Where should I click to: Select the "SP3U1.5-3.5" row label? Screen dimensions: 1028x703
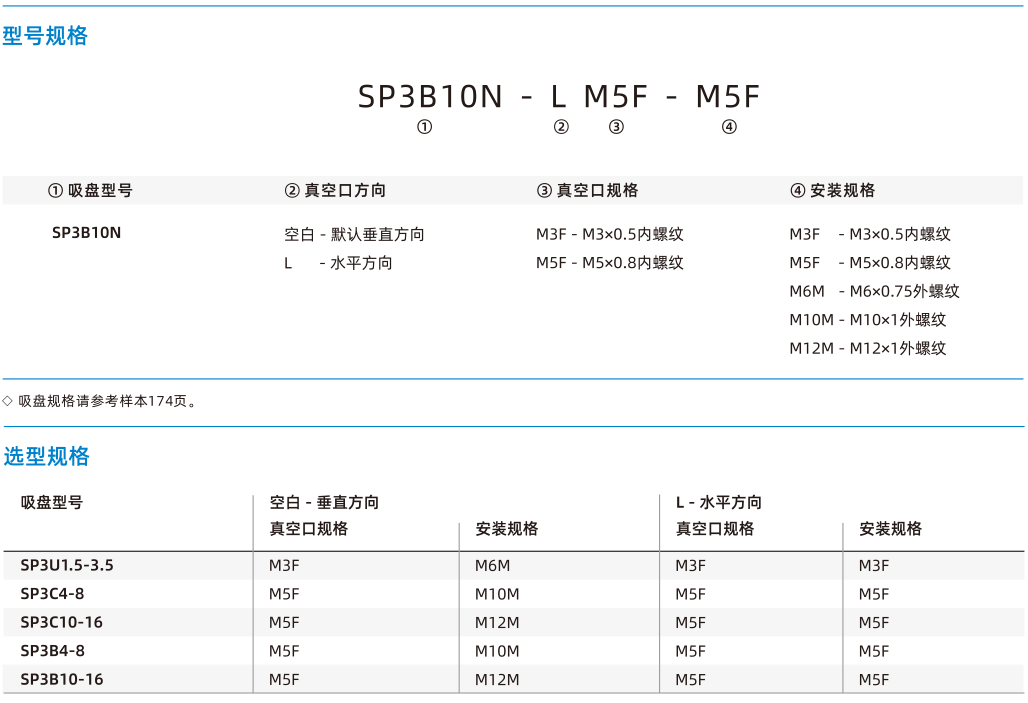[67, 565]
